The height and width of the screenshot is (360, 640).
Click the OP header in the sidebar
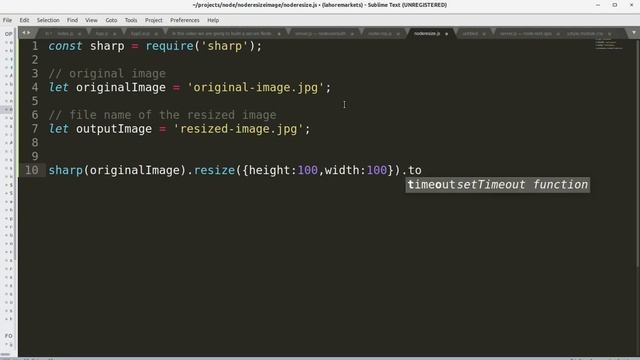point(8,34)
